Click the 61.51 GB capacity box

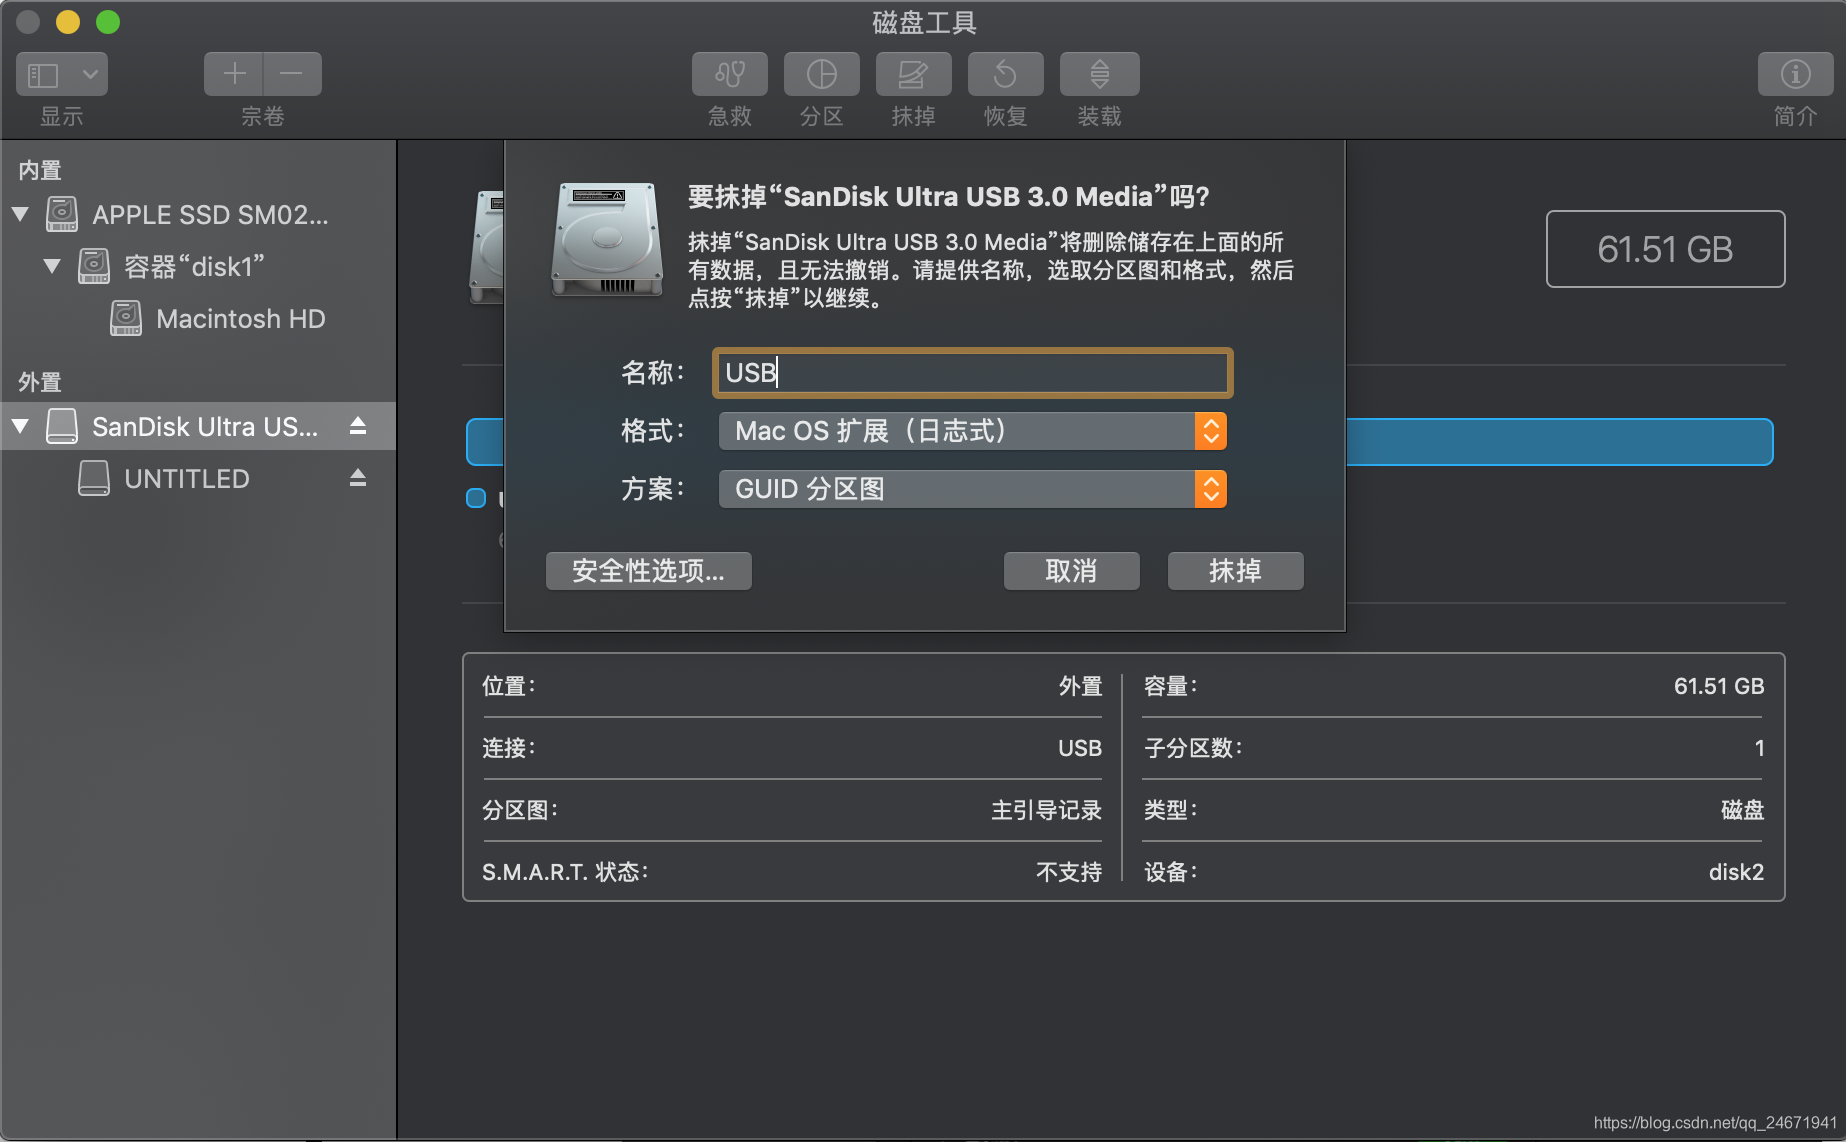[1665, 249]
